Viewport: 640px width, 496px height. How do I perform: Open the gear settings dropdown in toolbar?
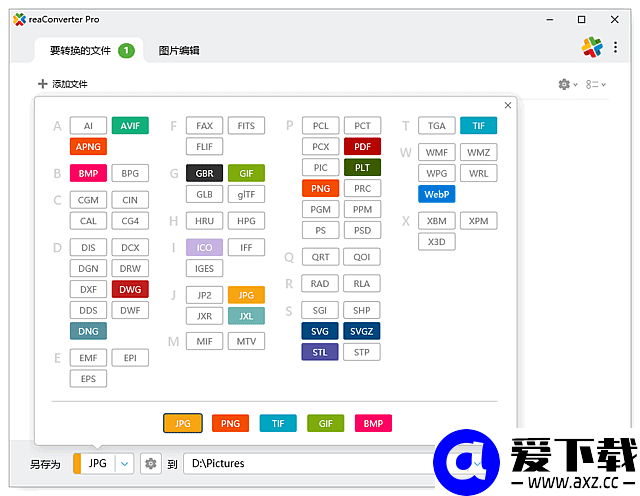point(568,84)
